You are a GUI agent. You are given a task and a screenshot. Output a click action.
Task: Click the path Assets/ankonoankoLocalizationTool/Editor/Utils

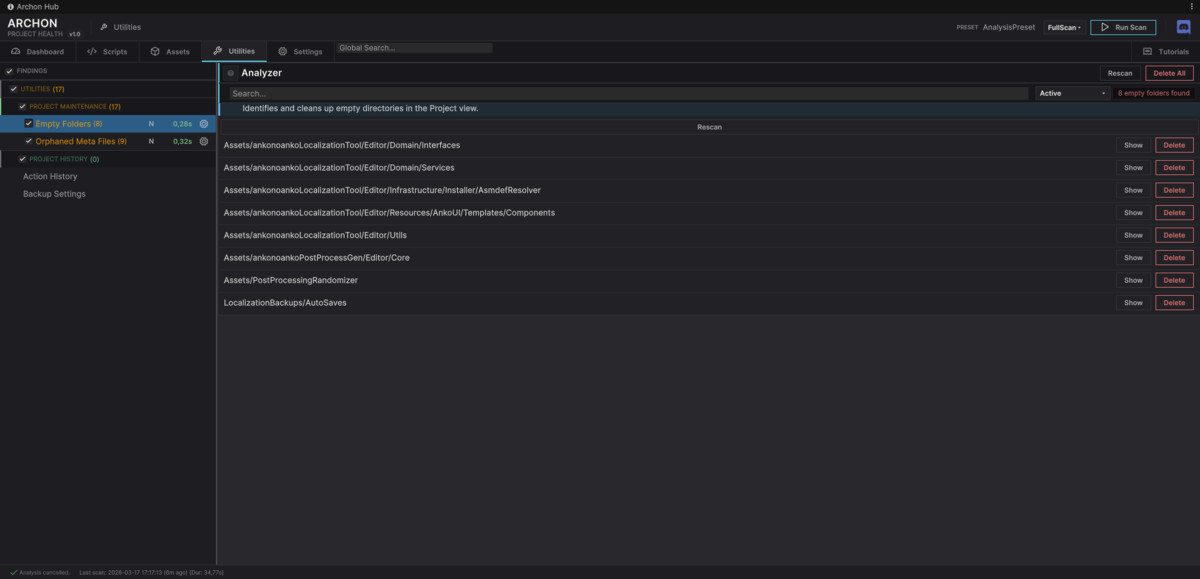point(315,235)
